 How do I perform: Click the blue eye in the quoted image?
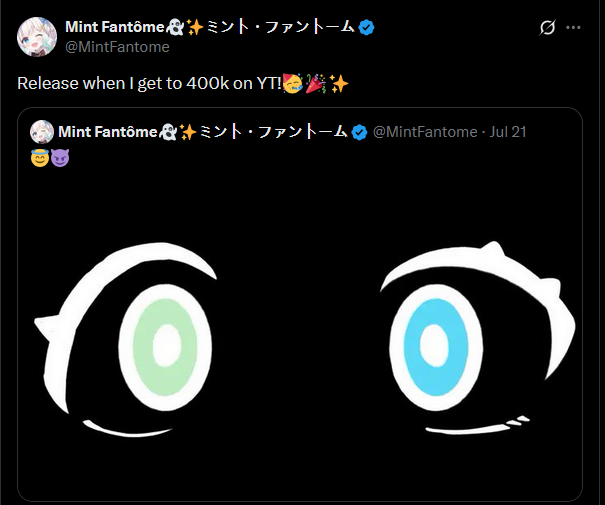click(432, 342)
